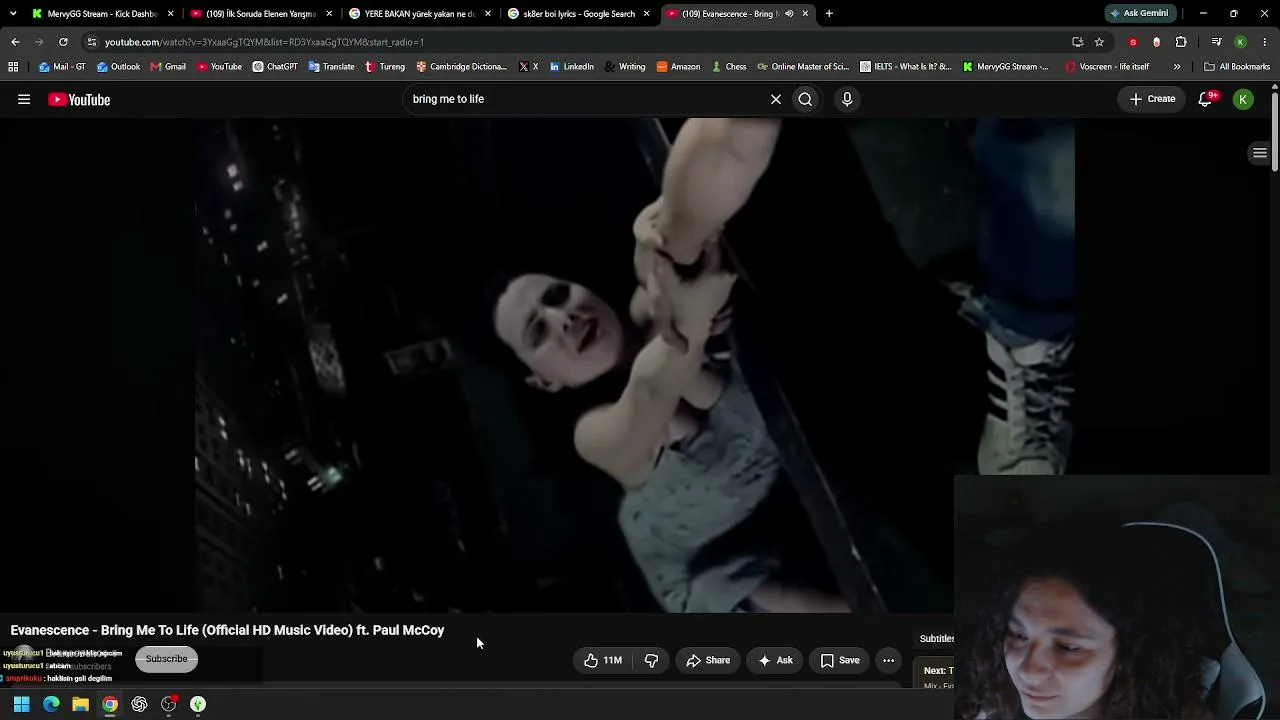The height and width of the screenshot is (720, 1280).
Task: Open the Gmail bookmark
Action: click(x=168, y=67)
